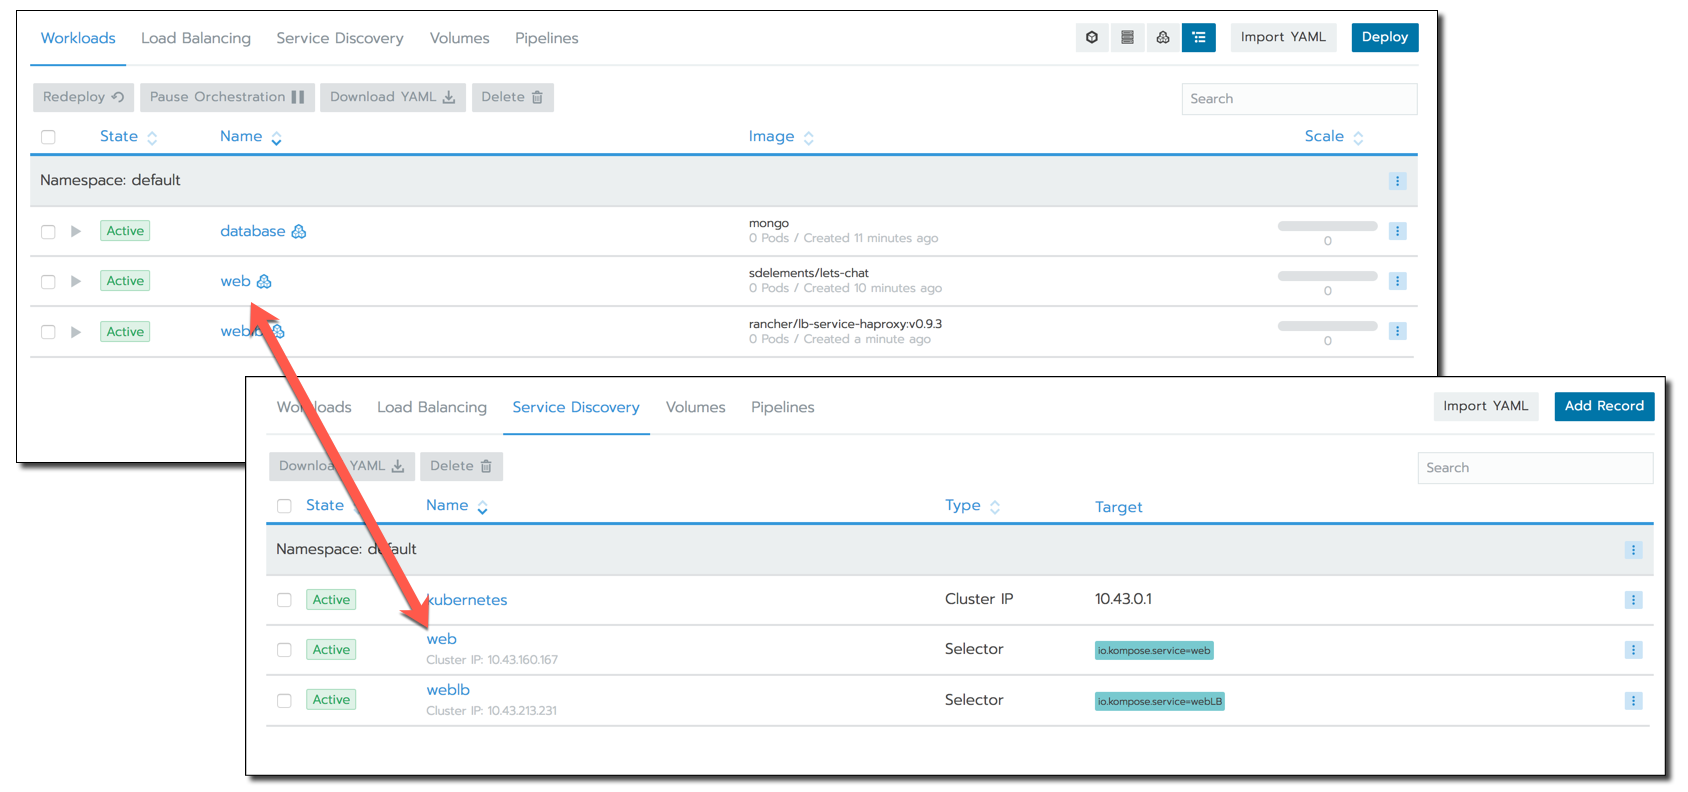Open the weblb record link in Service Discovery
Image resolution: width=1688 pixels, height=792 pixels.
click(x=448, y=690)
